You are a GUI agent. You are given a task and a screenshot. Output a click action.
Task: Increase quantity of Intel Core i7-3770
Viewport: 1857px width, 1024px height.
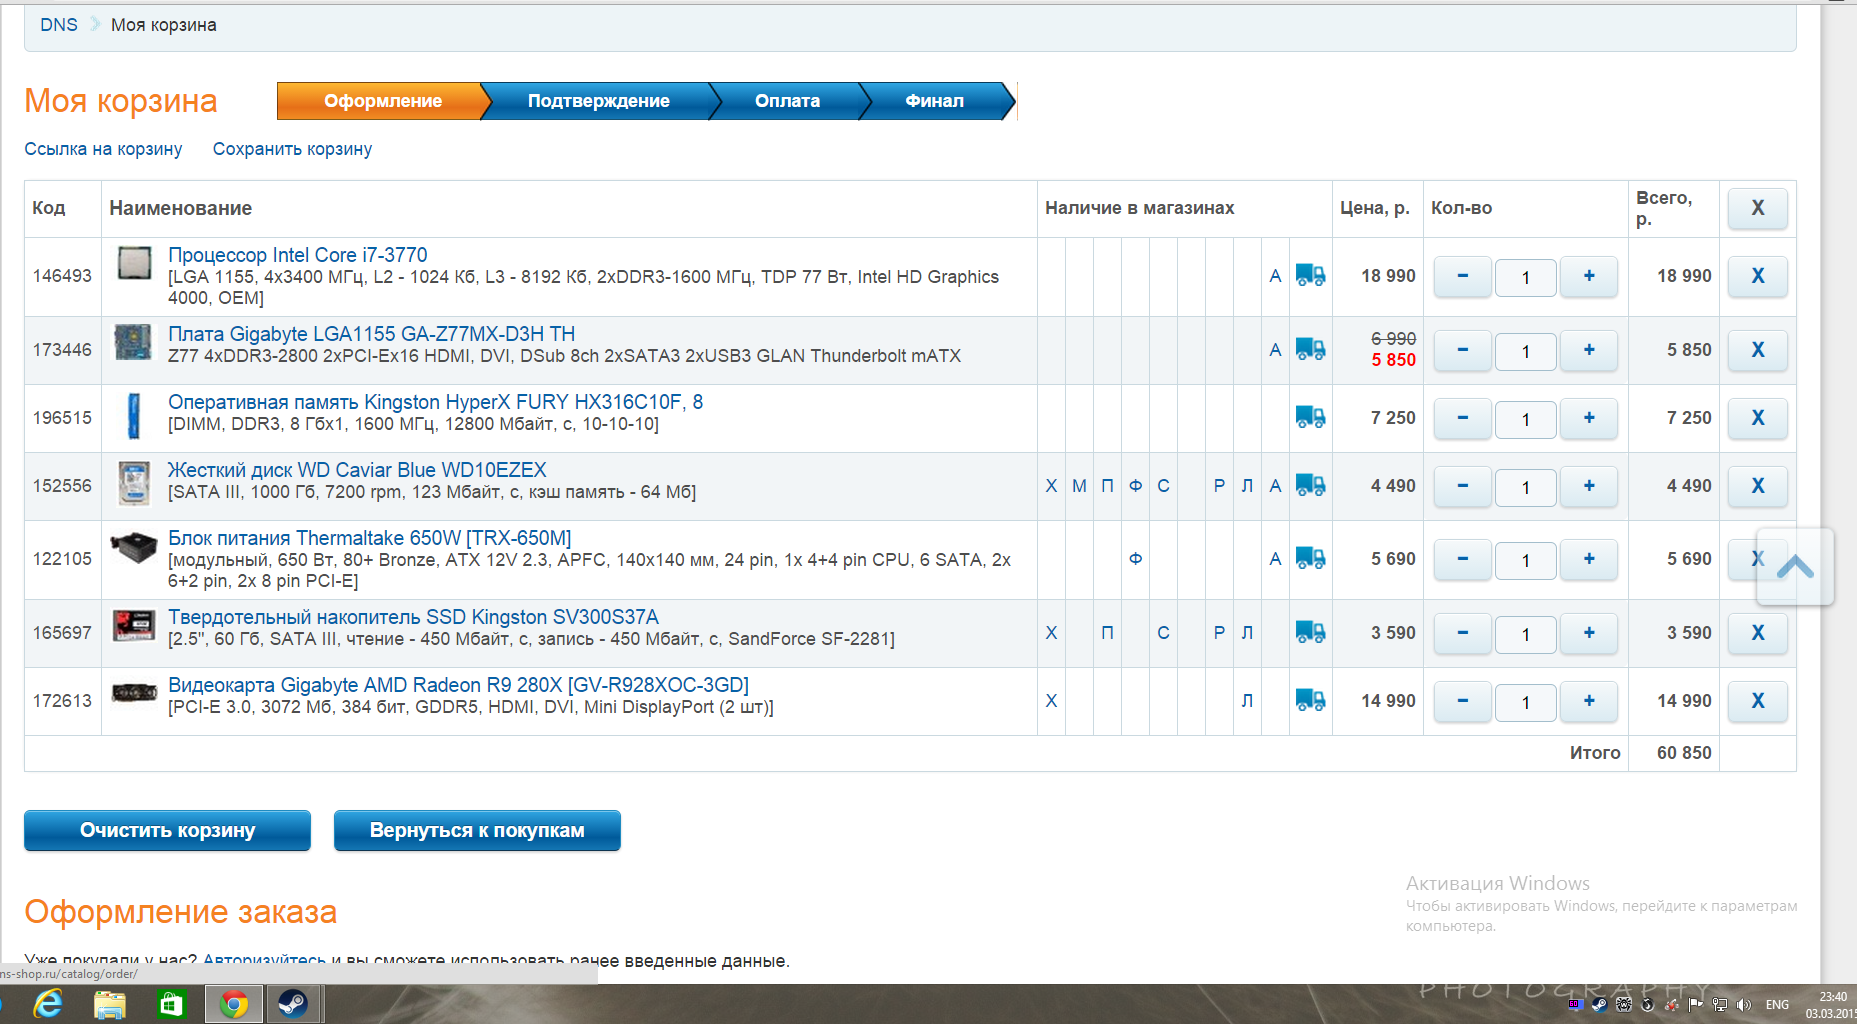pos(1589,276)
